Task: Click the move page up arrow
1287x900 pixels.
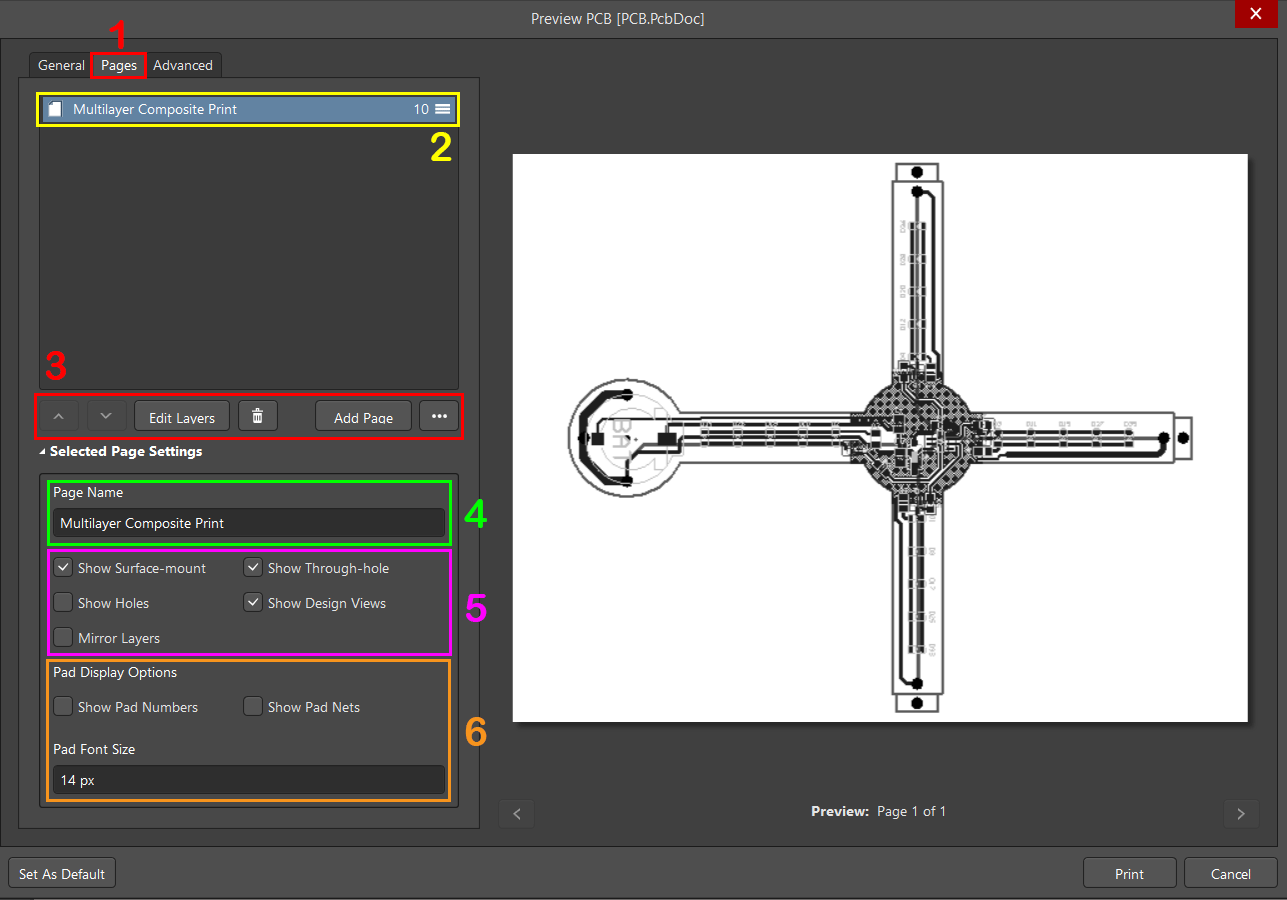Action: [x=59, y=416]
